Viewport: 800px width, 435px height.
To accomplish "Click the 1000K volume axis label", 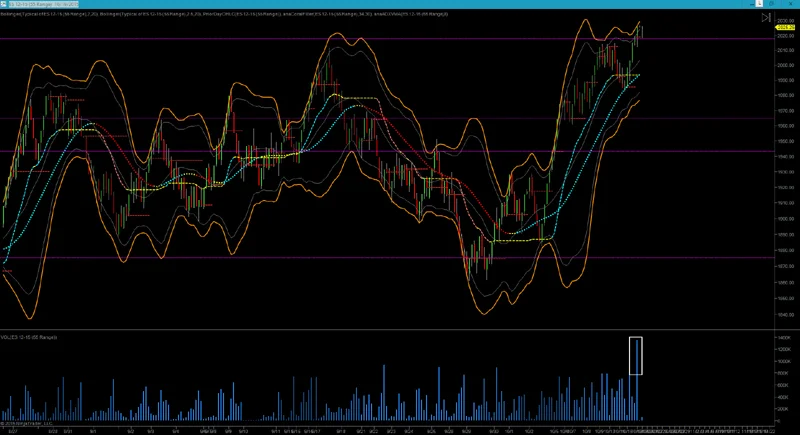I will click(x=784, y=361).
